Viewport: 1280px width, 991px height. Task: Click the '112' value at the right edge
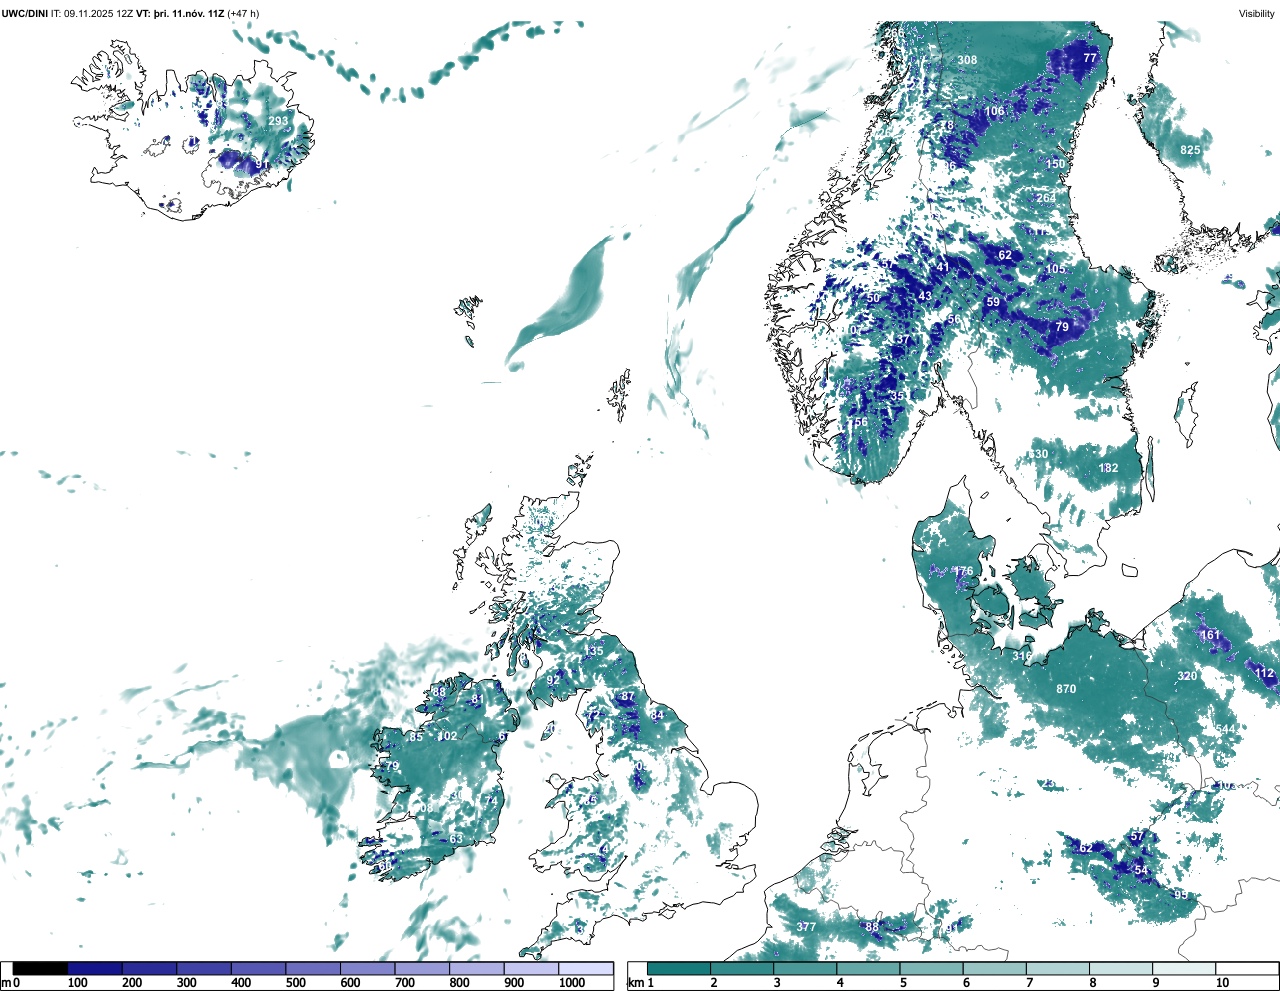(1265, 673)
